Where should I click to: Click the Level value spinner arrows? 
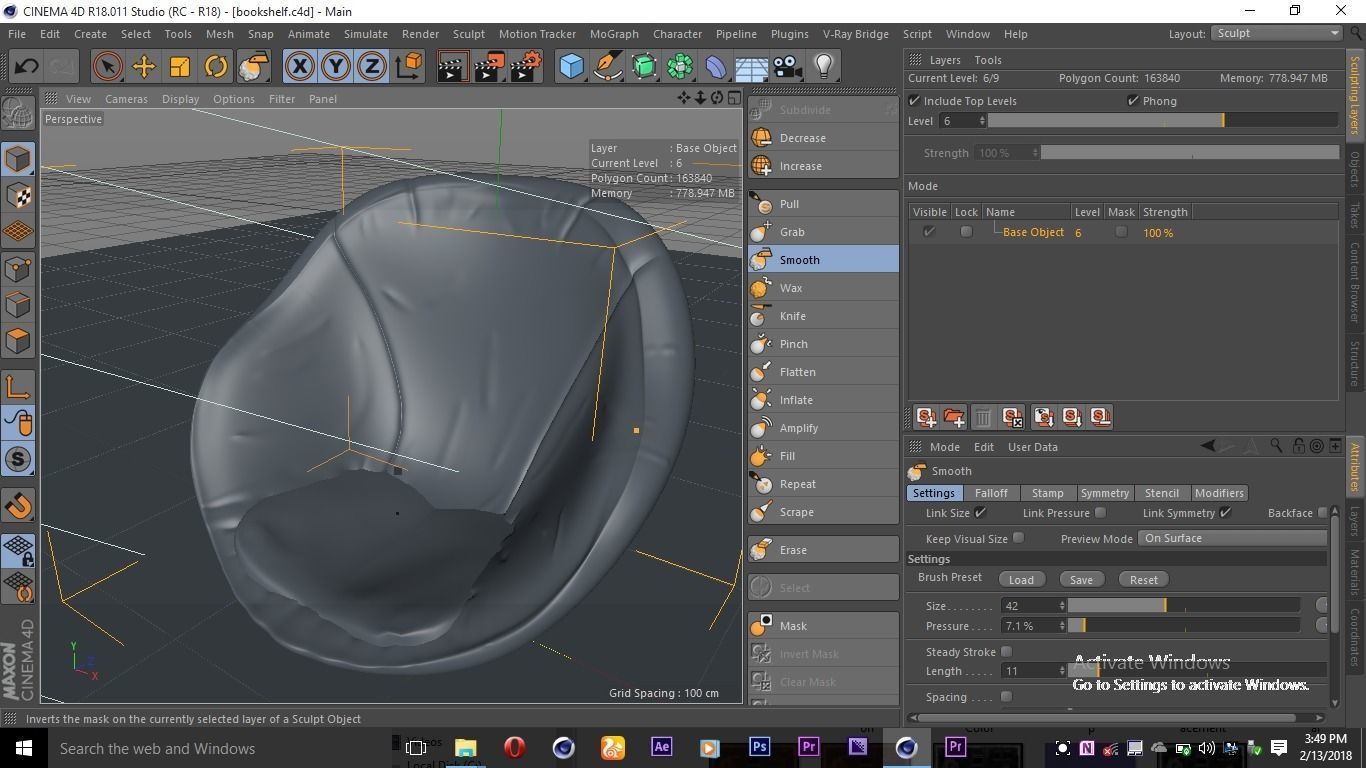click(x=982, y=121)
